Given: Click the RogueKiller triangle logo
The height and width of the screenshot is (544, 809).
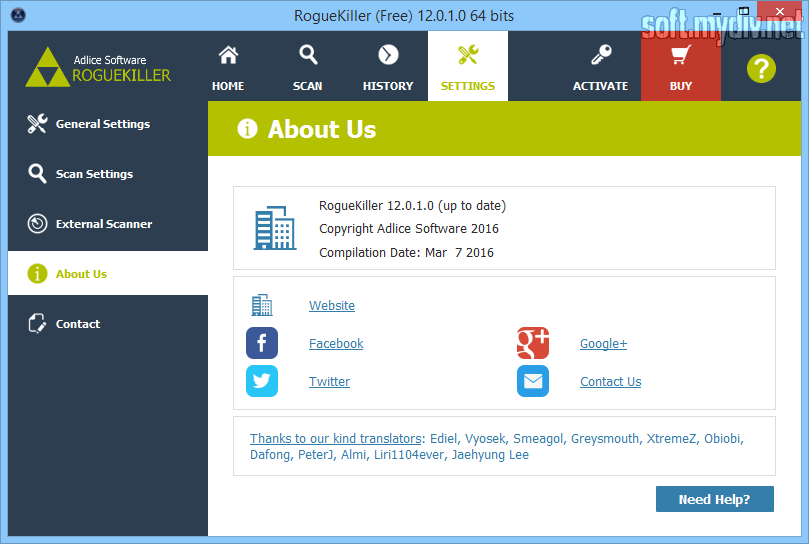Looking at the screenshot, I should (x=47, y=67).
